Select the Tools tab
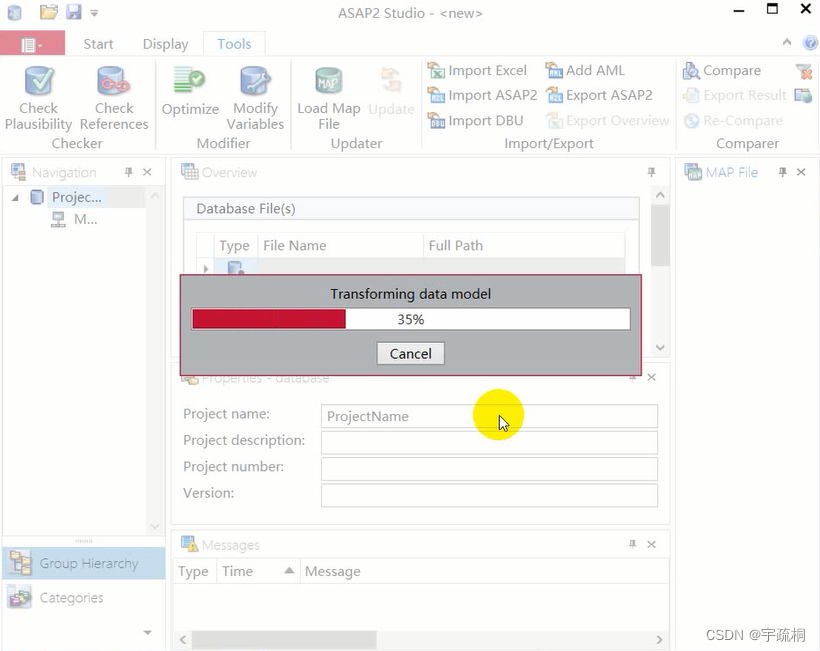The height and width of the screenshot is (651, 820). (234, 44)
